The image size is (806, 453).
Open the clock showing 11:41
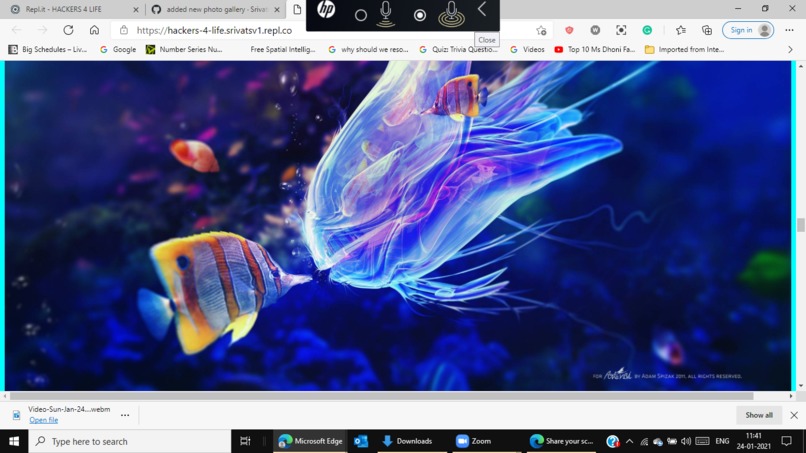tap(754, 441)
